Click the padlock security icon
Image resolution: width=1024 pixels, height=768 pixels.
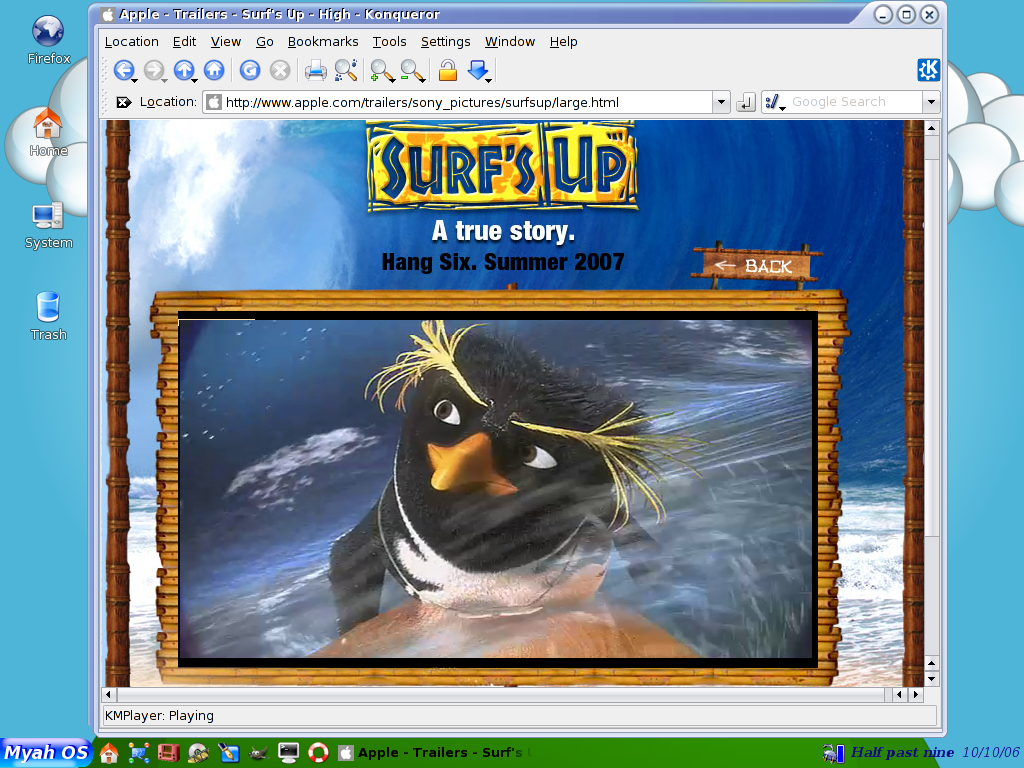tap(447, 70)
